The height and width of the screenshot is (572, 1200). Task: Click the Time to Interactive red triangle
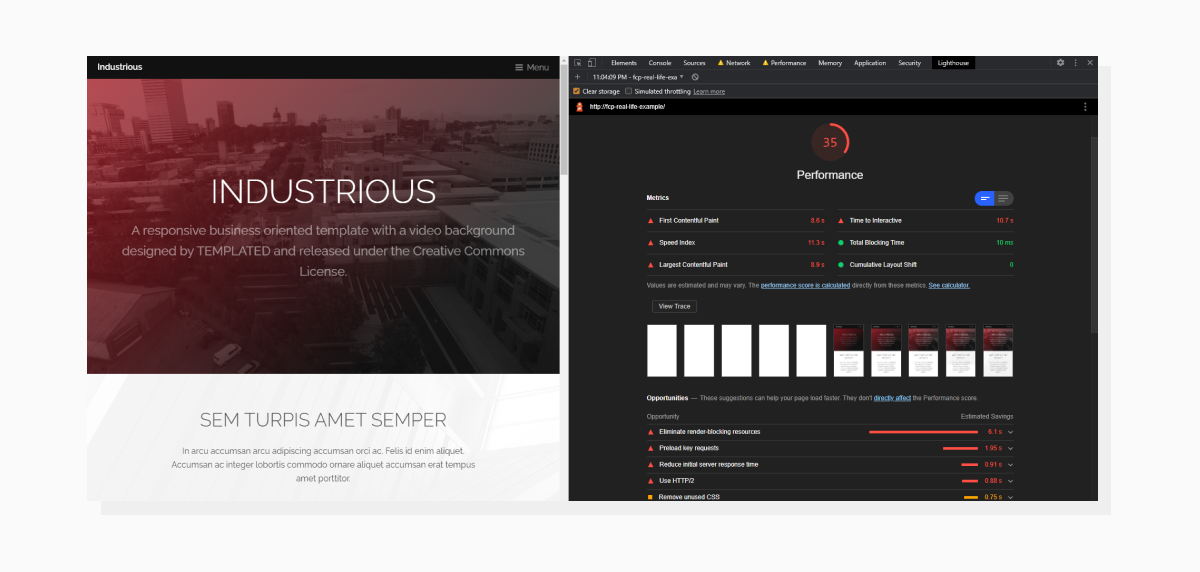841,220
